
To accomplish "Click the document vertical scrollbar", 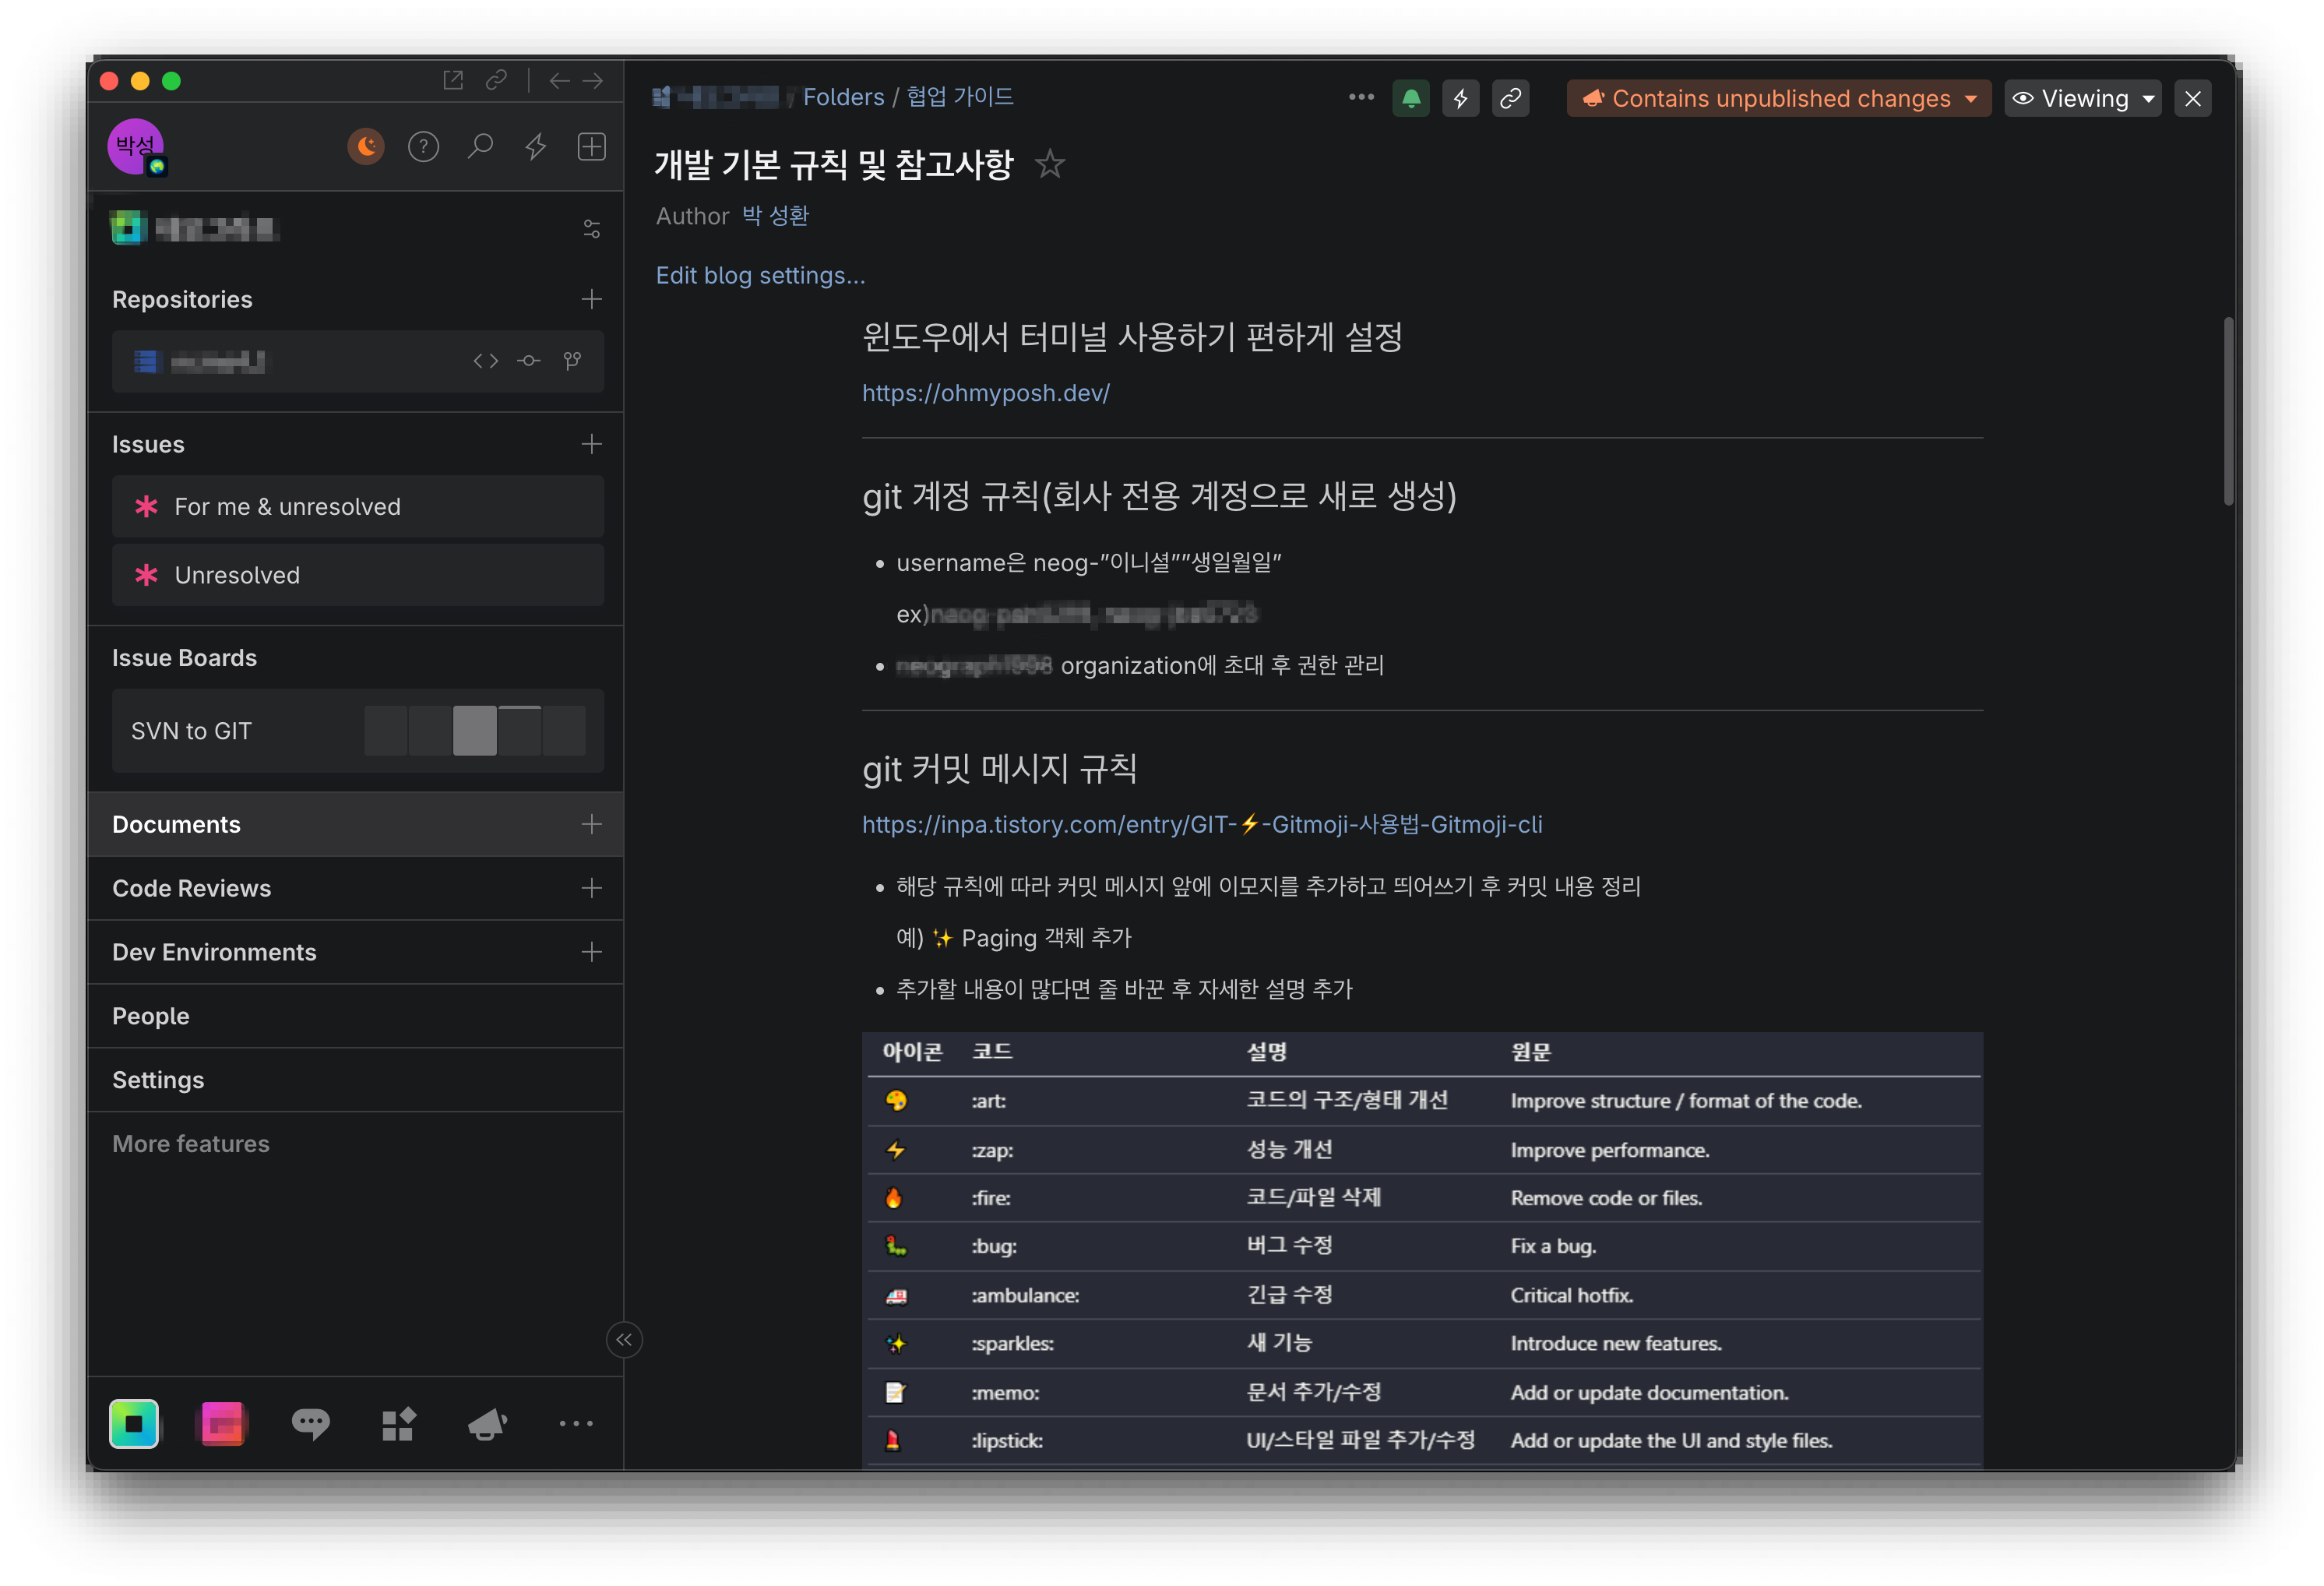I will tap(2228, 410).
